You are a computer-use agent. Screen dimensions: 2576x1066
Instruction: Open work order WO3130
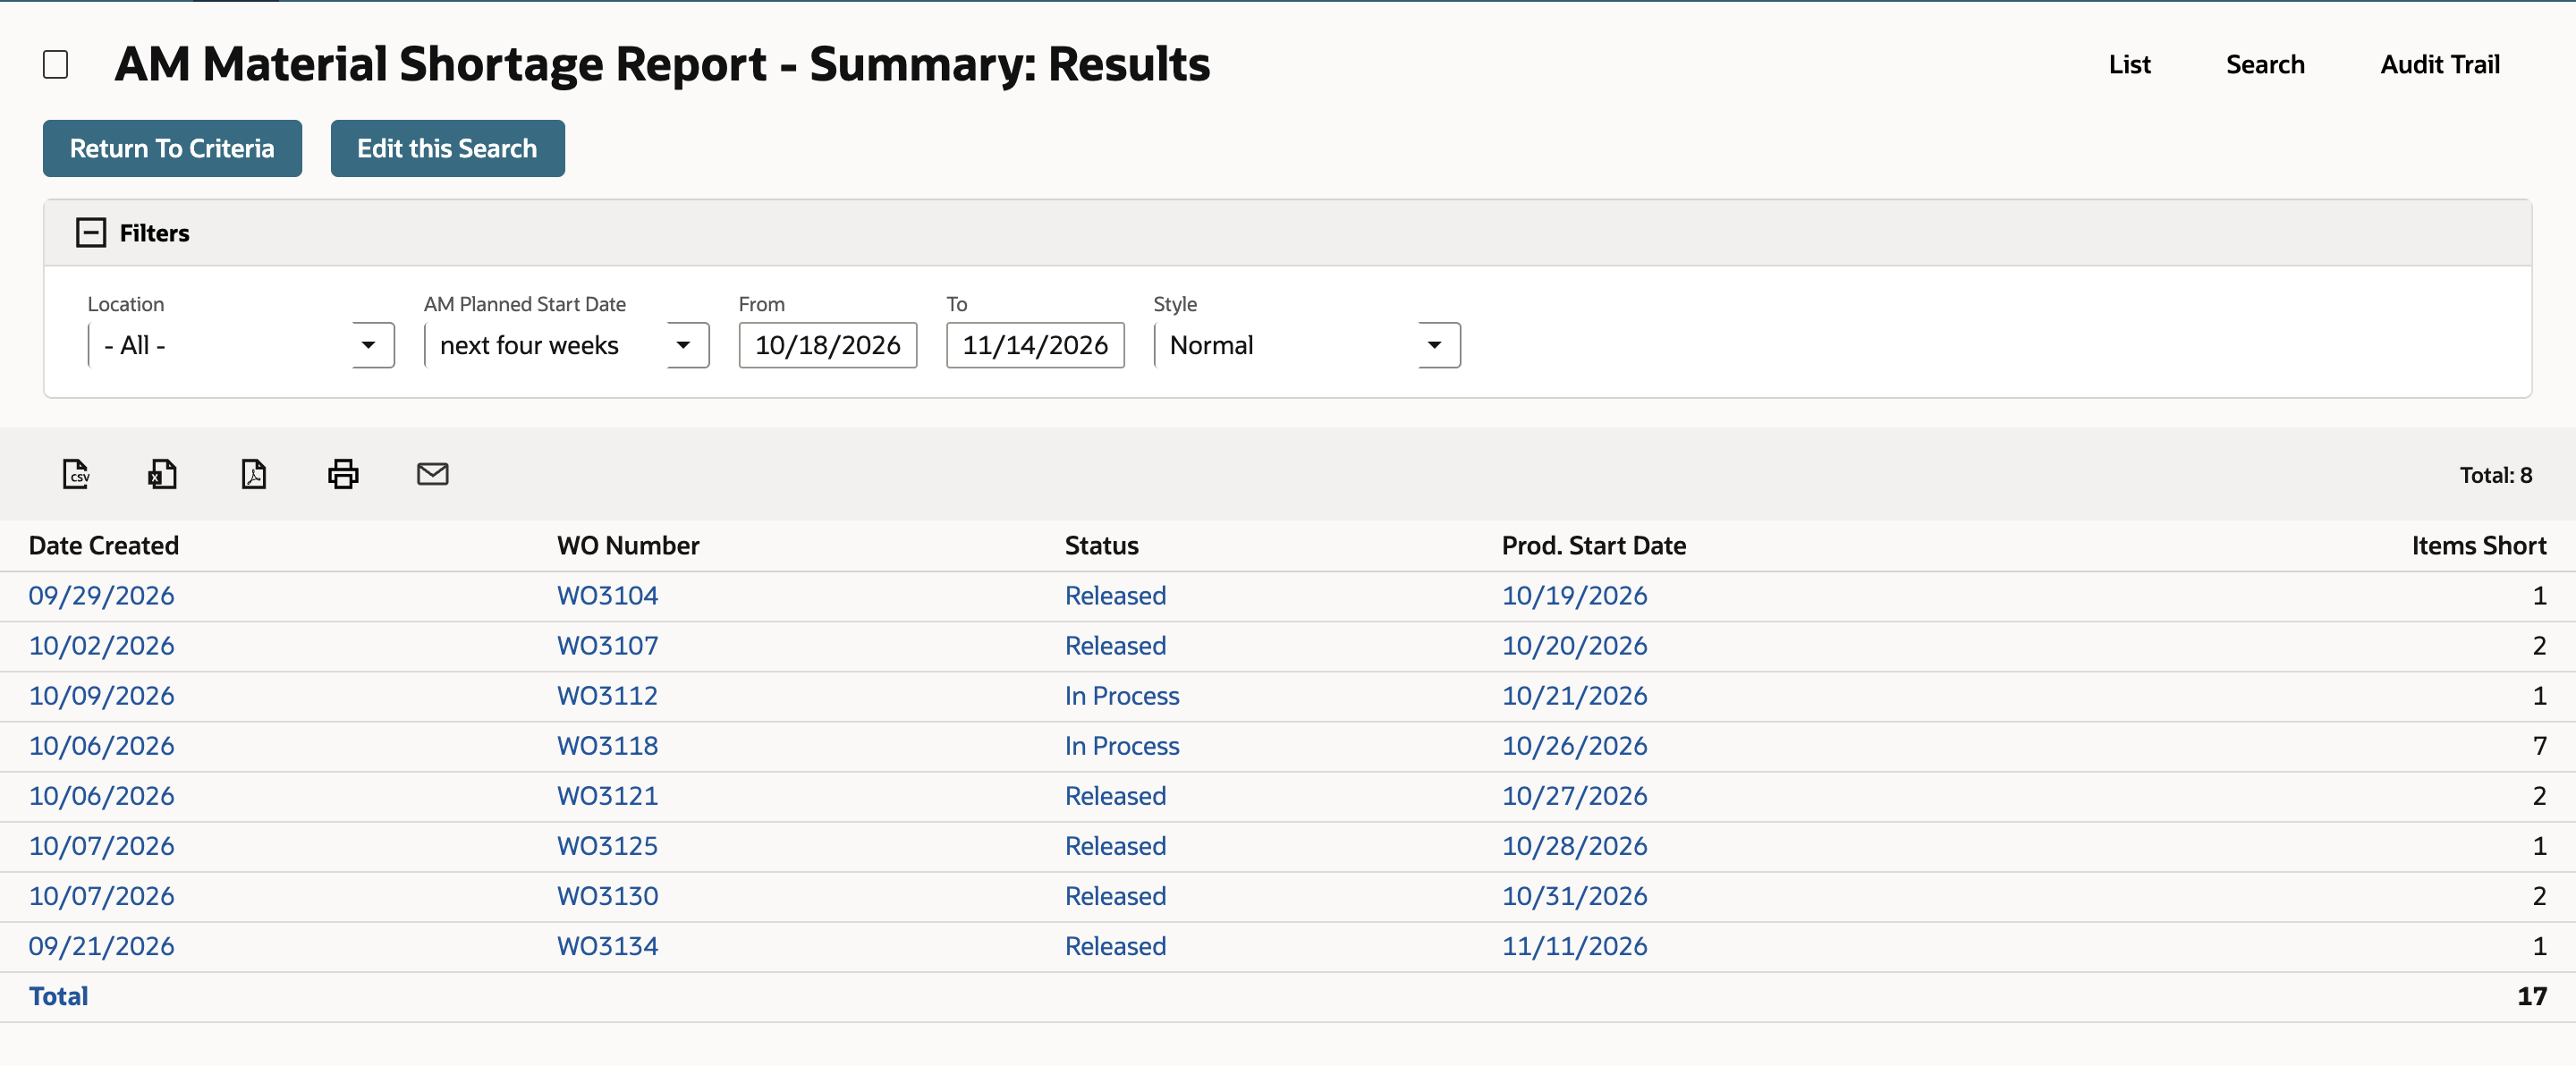(x=607, y=896)
